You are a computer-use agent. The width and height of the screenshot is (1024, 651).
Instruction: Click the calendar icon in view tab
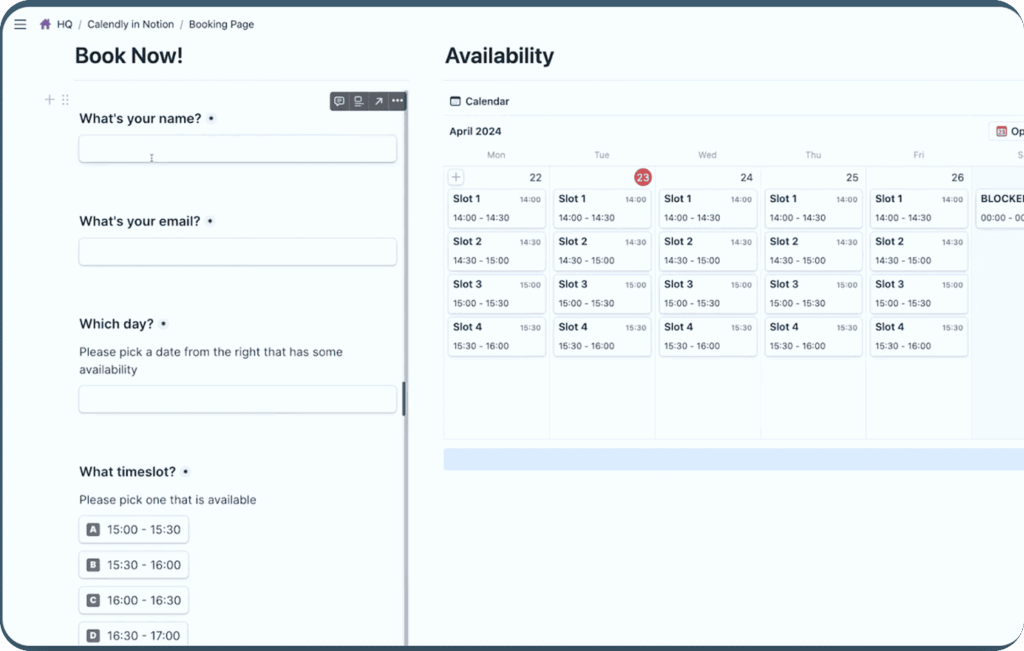[455, 101]
